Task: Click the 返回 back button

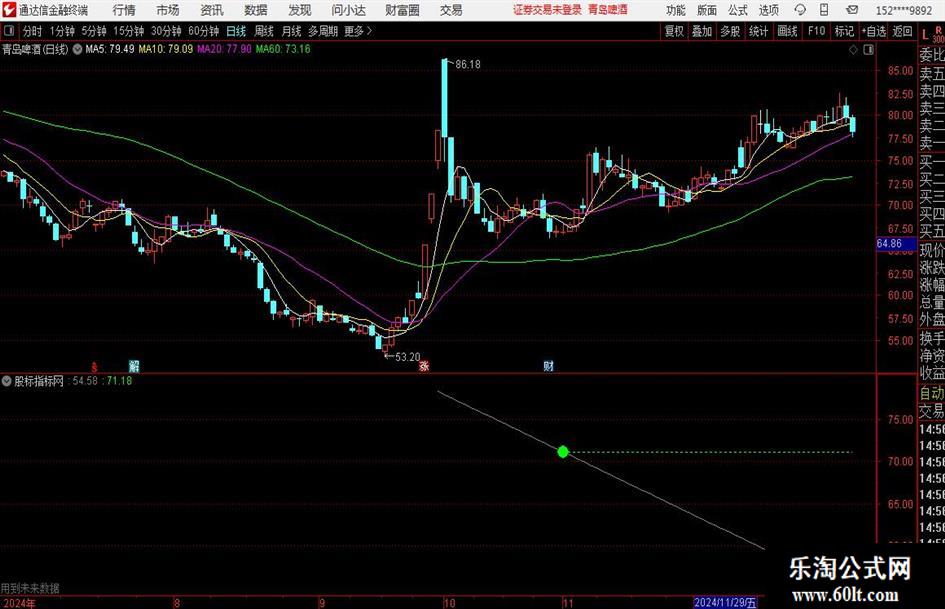Action: pyautogui.click(x=902, y=31)
